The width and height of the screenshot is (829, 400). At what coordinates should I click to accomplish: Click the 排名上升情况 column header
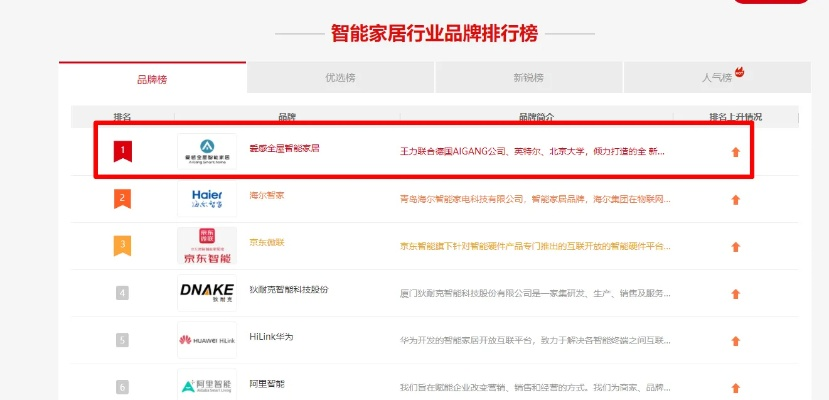pos(735,117)
